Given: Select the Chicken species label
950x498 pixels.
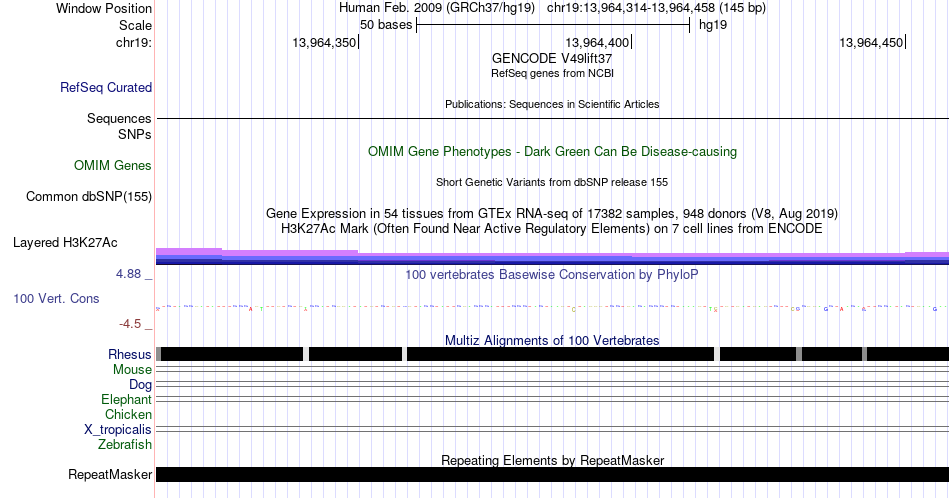Looking at the screenshot, I should pyautogui.click(x=128, y=414).
